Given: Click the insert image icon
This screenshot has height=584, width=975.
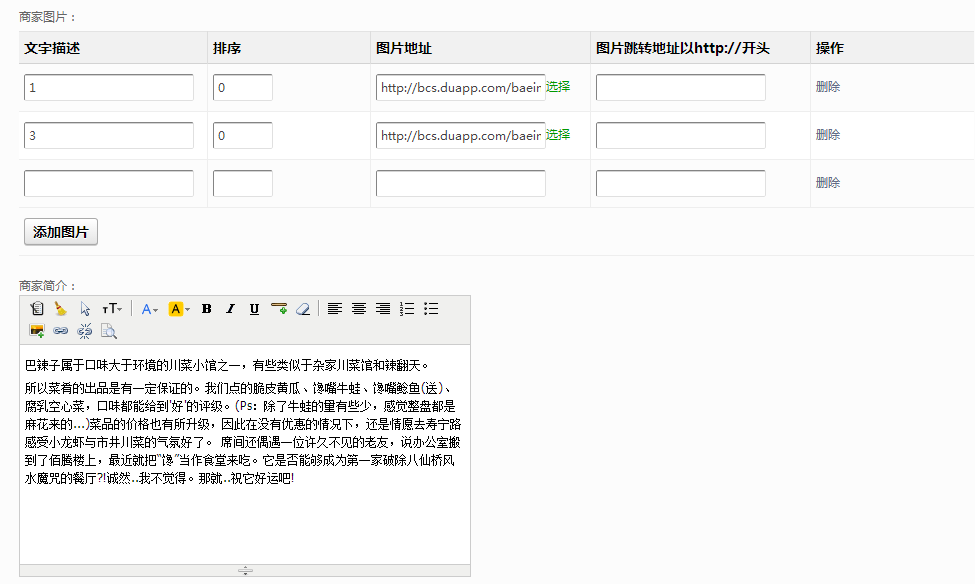Looking at the screenshot, I should (37, 330).
